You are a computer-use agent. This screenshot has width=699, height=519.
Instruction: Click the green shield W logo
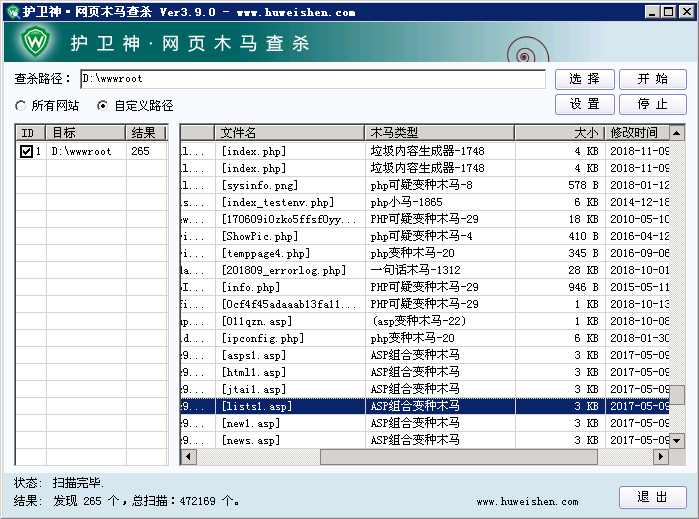36,41
